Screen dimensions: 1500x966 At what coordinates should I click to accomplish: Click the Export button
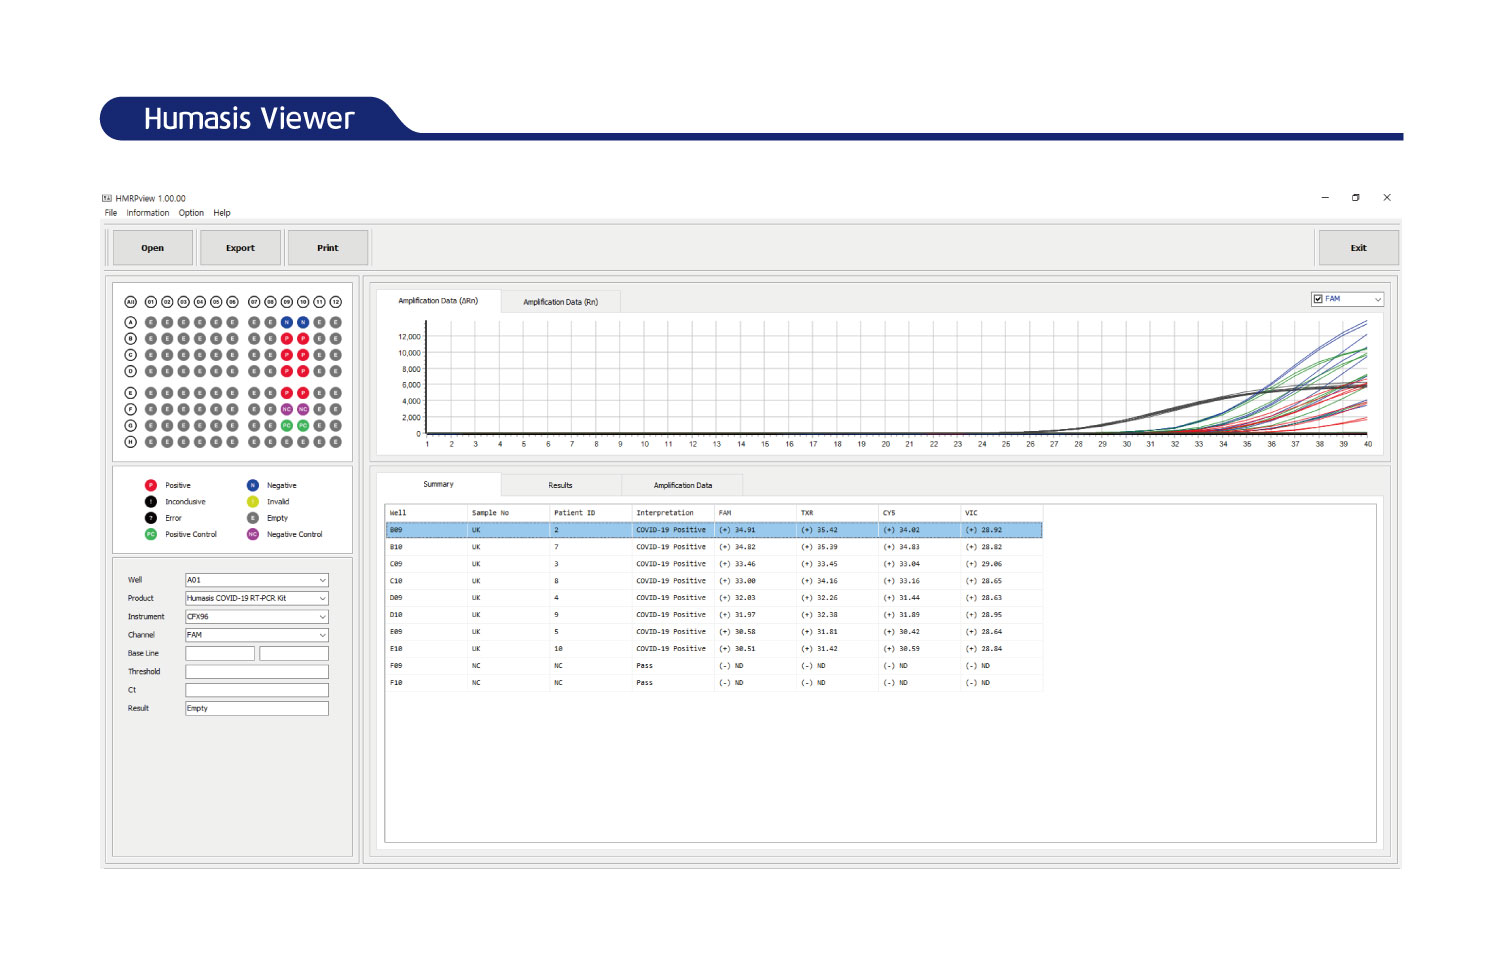coord(240,248)
